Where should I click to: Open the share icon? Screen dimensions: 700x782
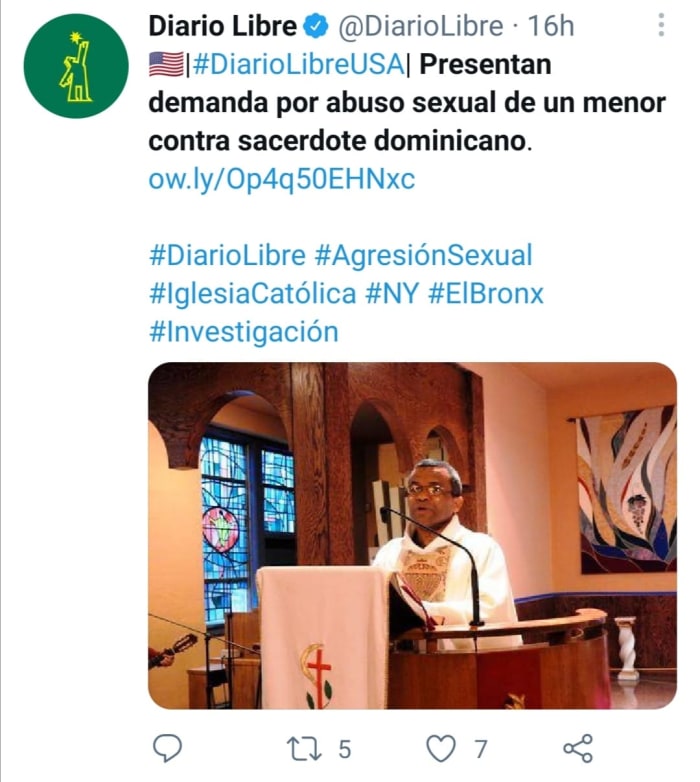[x=578, y=749]
